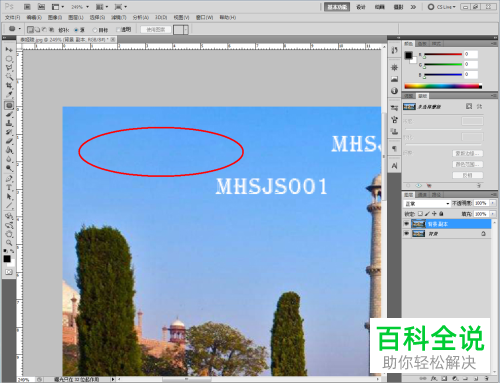
Task: Click the Essentials workspace button
Action: [337, 7]
